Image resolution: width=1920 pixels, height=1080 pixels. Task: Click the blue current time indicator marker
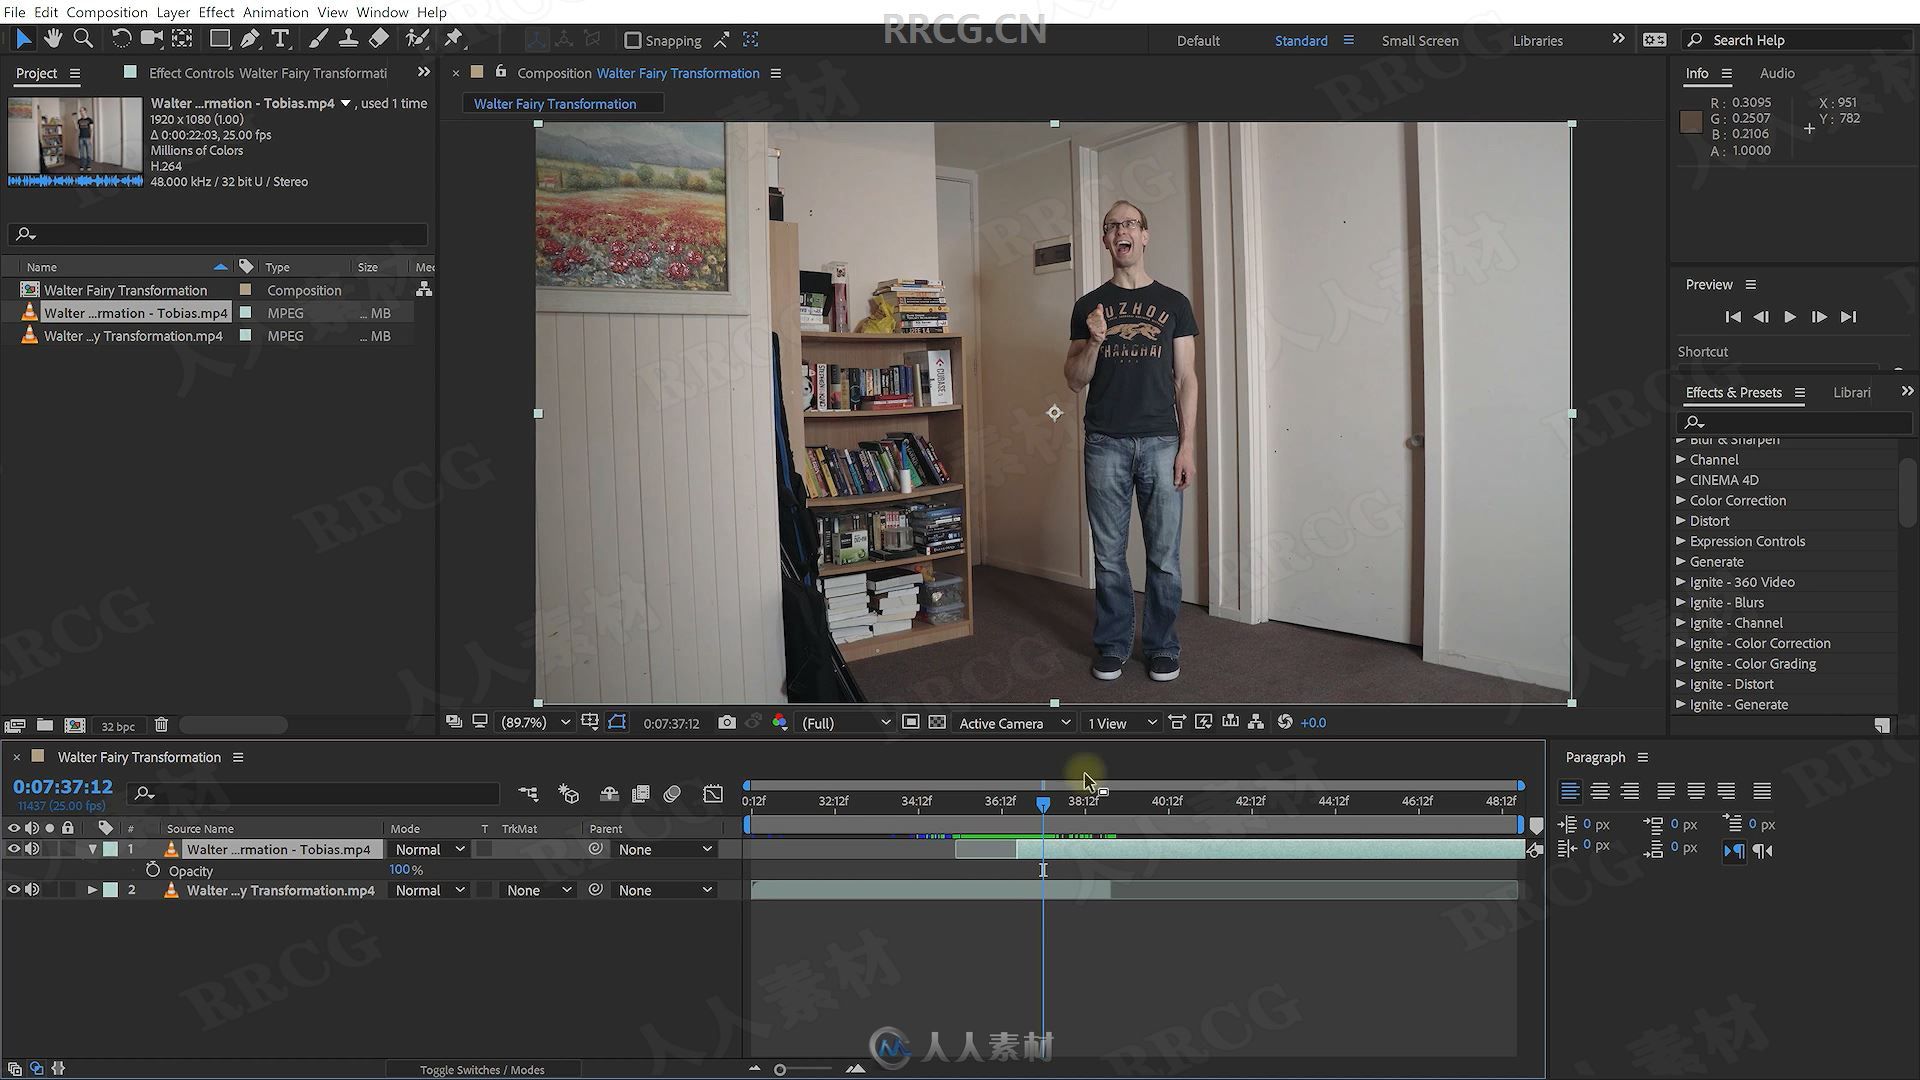click(x=1043, y=803)
